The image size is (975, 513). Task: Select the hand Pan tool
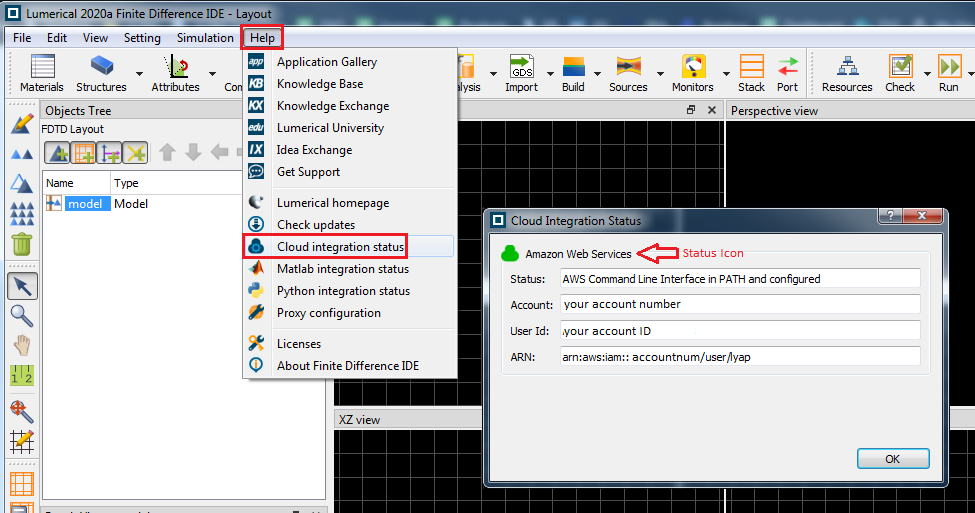point(22,345)
